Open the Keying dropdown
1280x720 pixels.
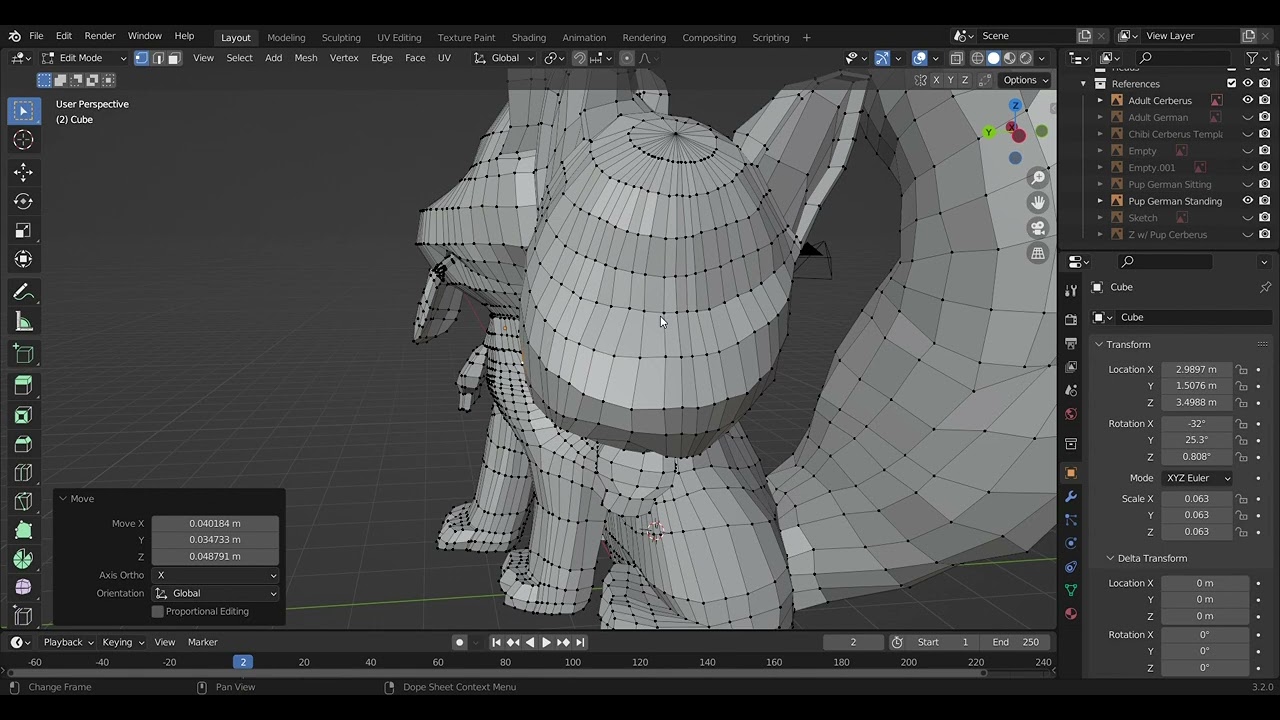pyautogui.click(x=123, y=642)
